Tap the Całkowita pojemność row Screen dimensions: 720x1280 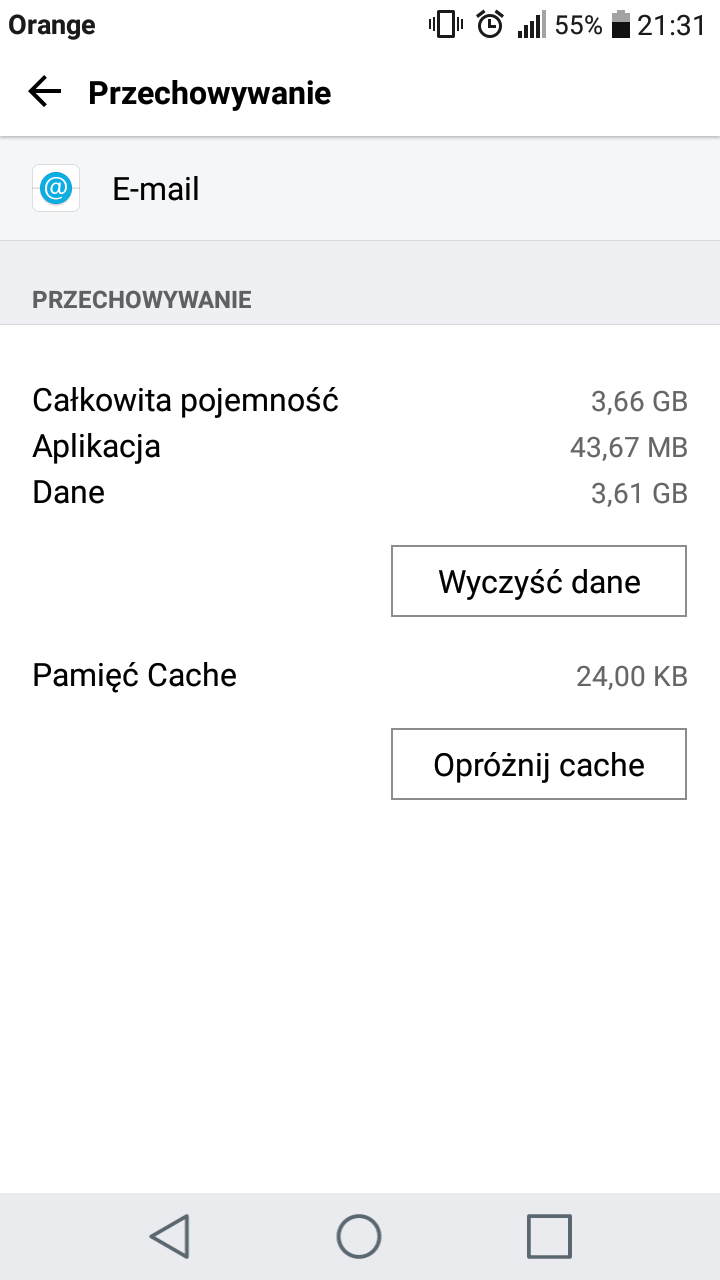coord(360,401)
